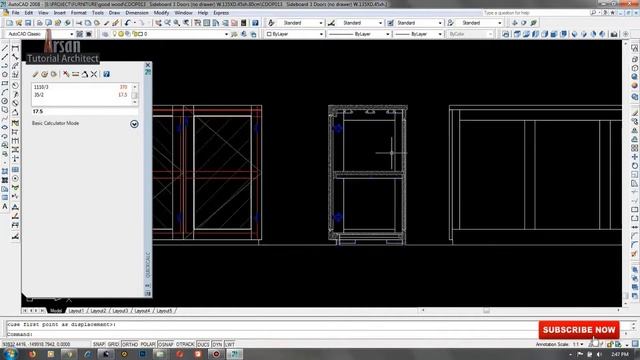Select the Rectangle draw tool

coord(5,83)
